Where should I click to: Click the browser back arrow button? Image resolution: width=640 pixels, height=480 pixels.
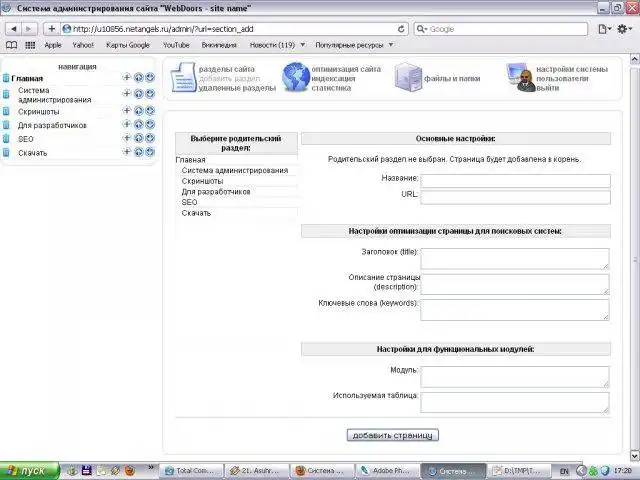point(13,29)
